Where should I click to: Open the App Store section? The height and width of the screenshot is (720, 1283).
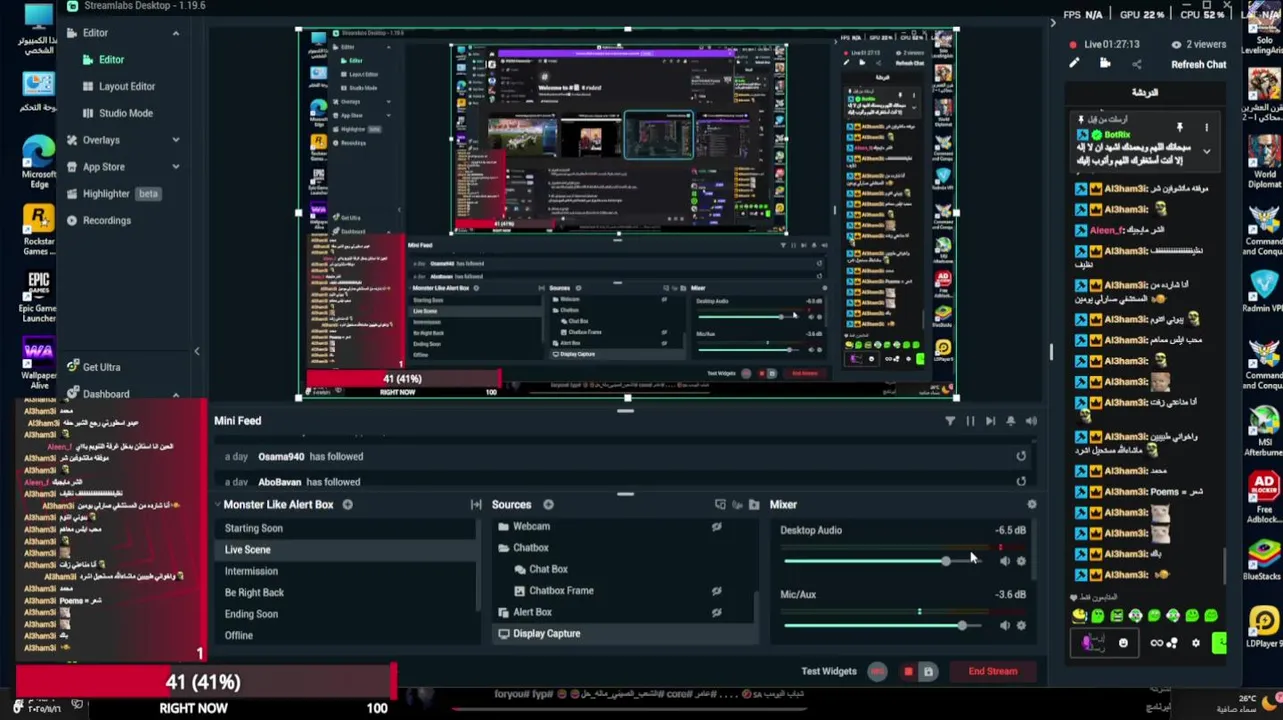coord(104,167)
